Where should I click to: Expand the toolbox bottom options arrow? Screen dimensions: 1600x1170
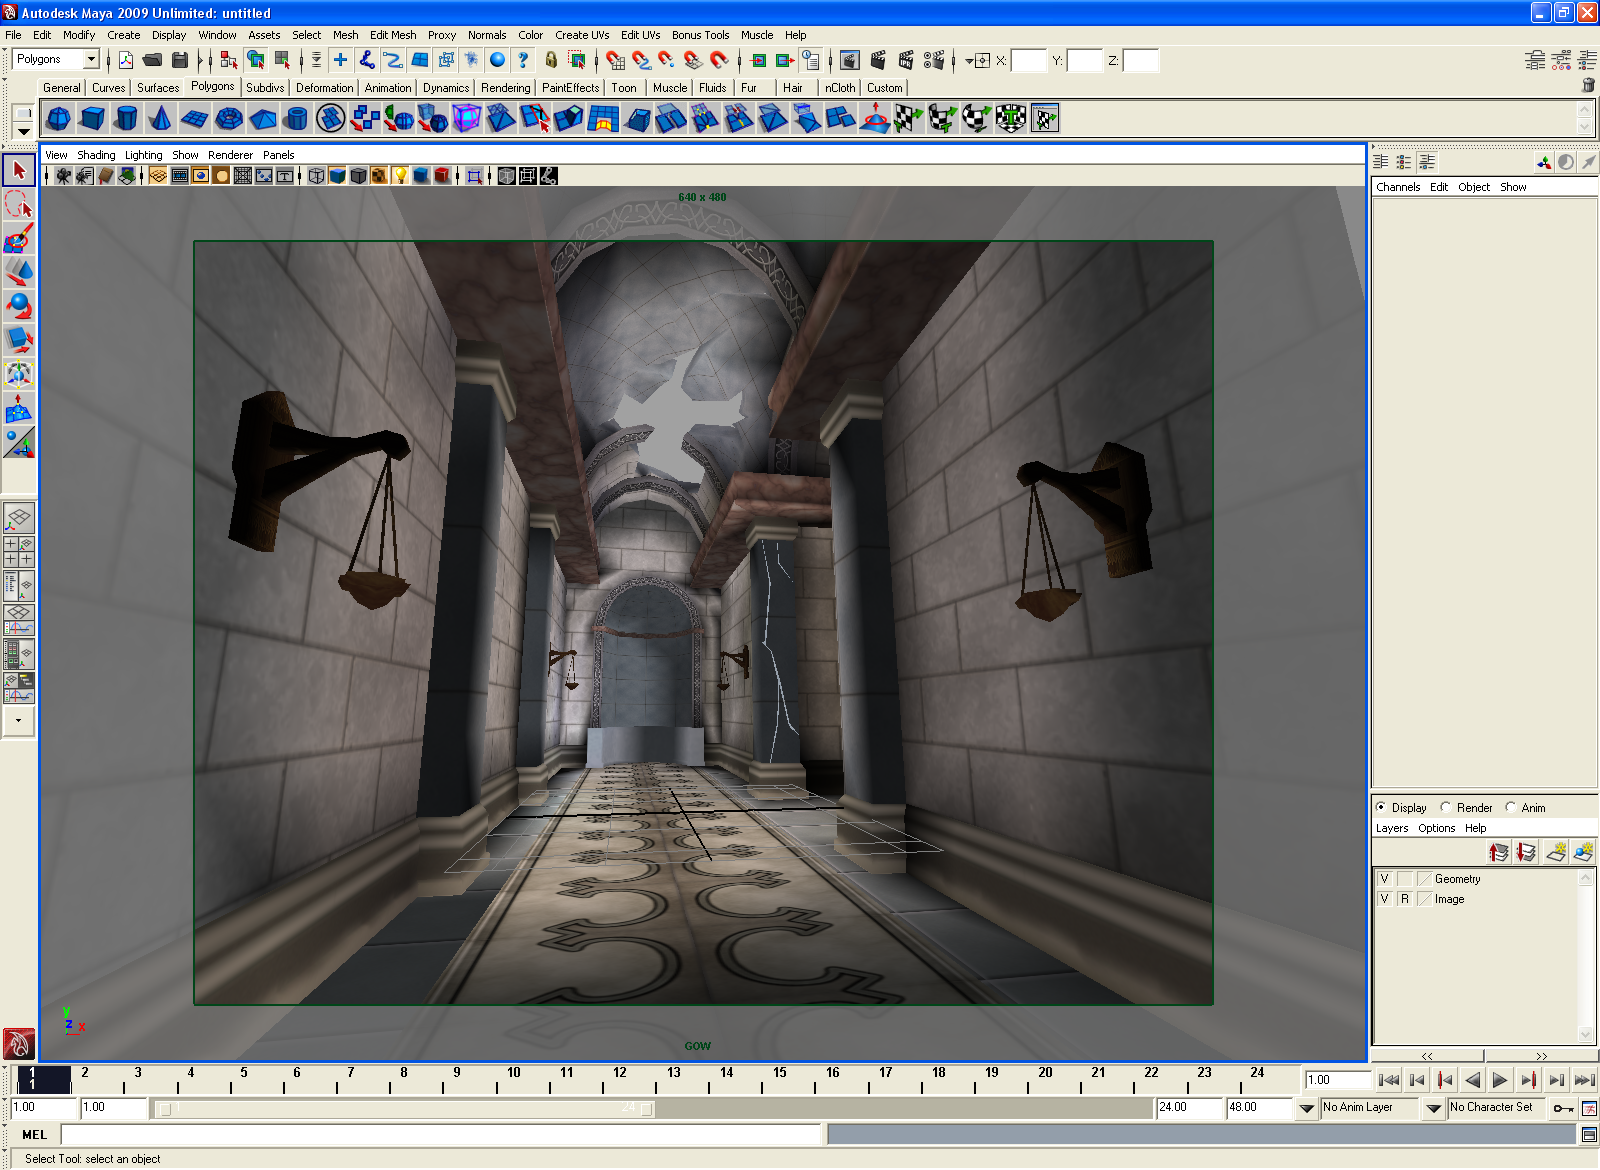pos(19,720)
